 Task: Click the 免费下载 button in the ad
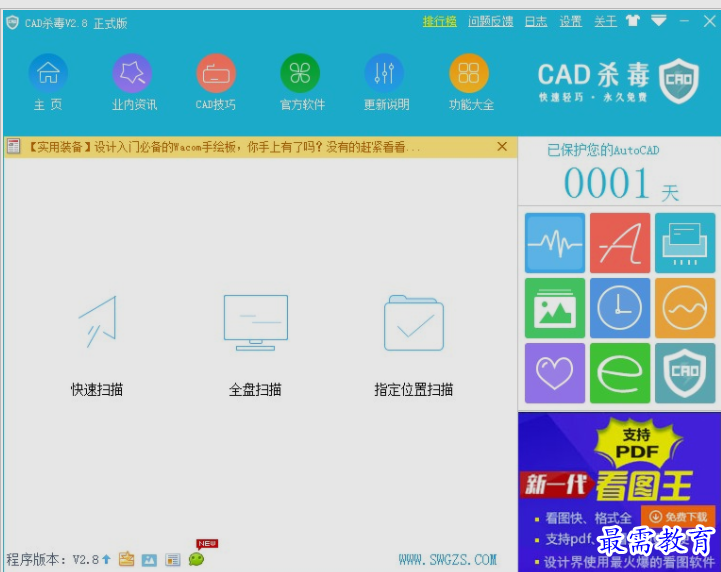[678, 517]
